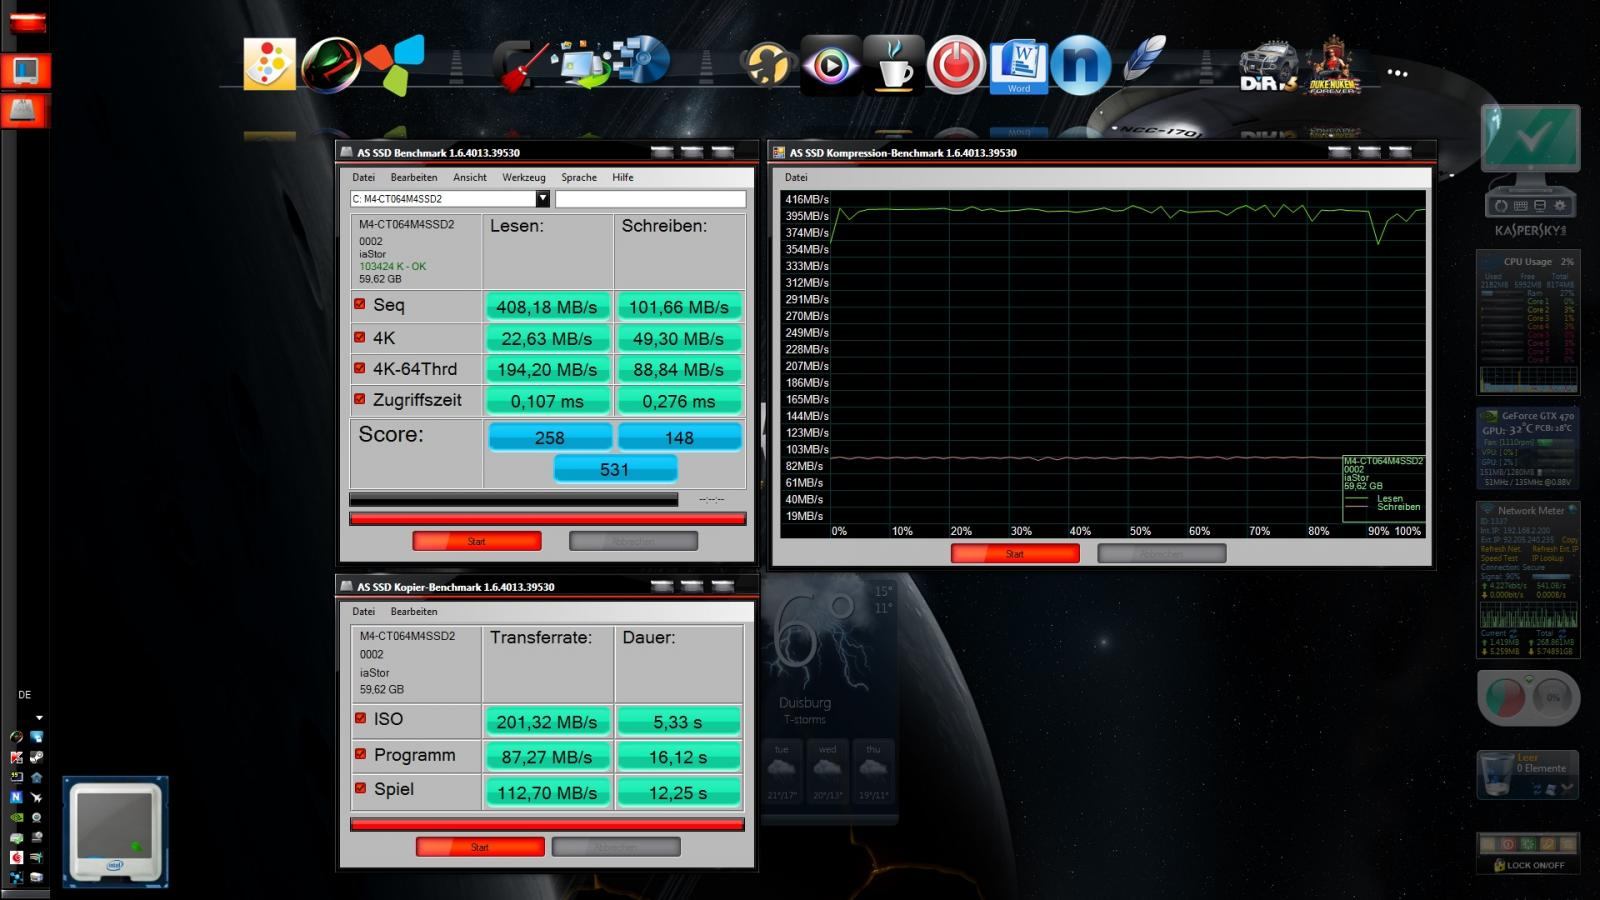Start Duke Nukem Forever from the dock
The width and height of the screenshot is (1600, 900).
(x=1333, y=66)
